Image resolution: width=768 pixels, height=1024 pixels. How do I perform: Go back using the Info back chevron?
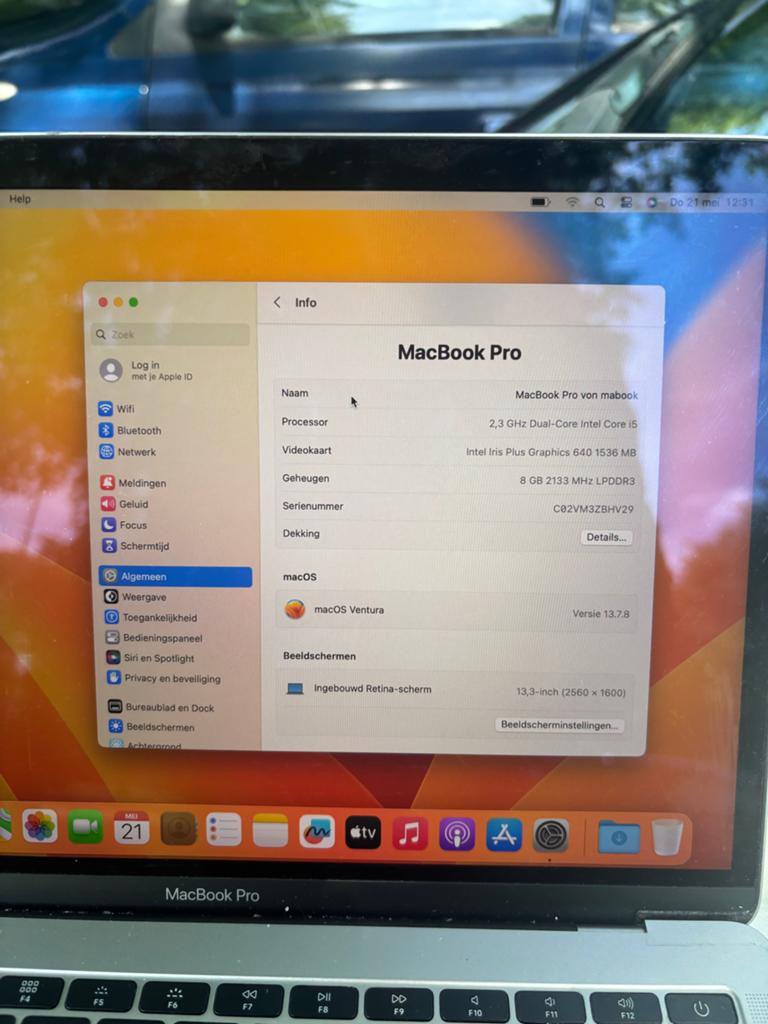tap(278, 302)
